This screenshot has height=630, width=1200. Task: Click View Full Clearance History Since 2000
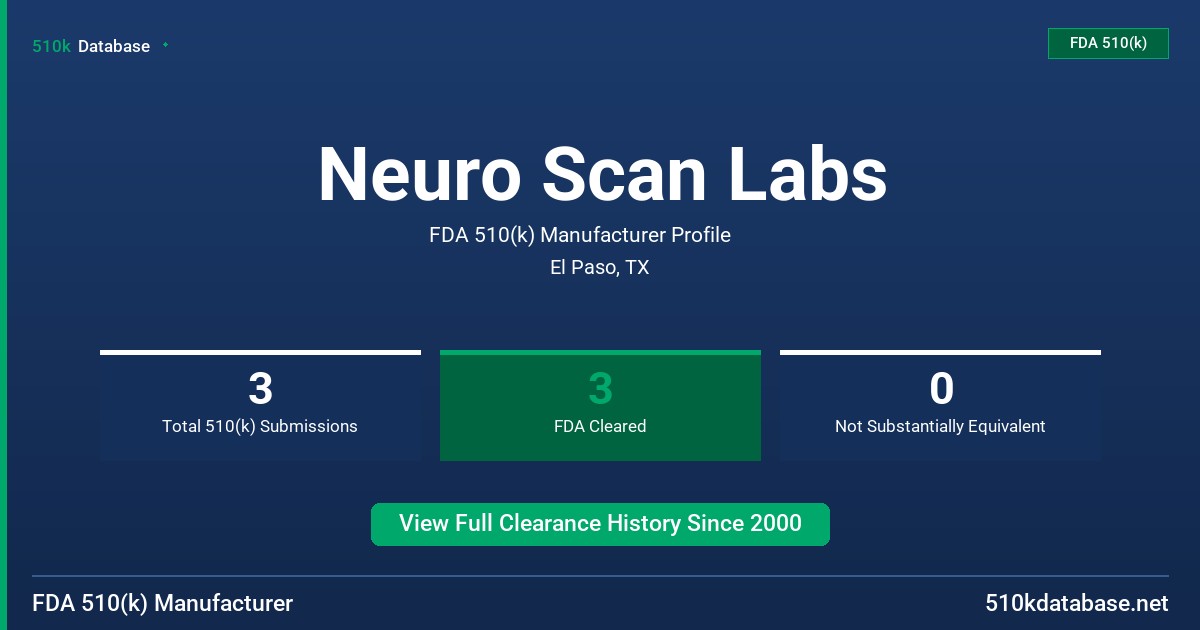pyautogui.click(x=600, y=524)
